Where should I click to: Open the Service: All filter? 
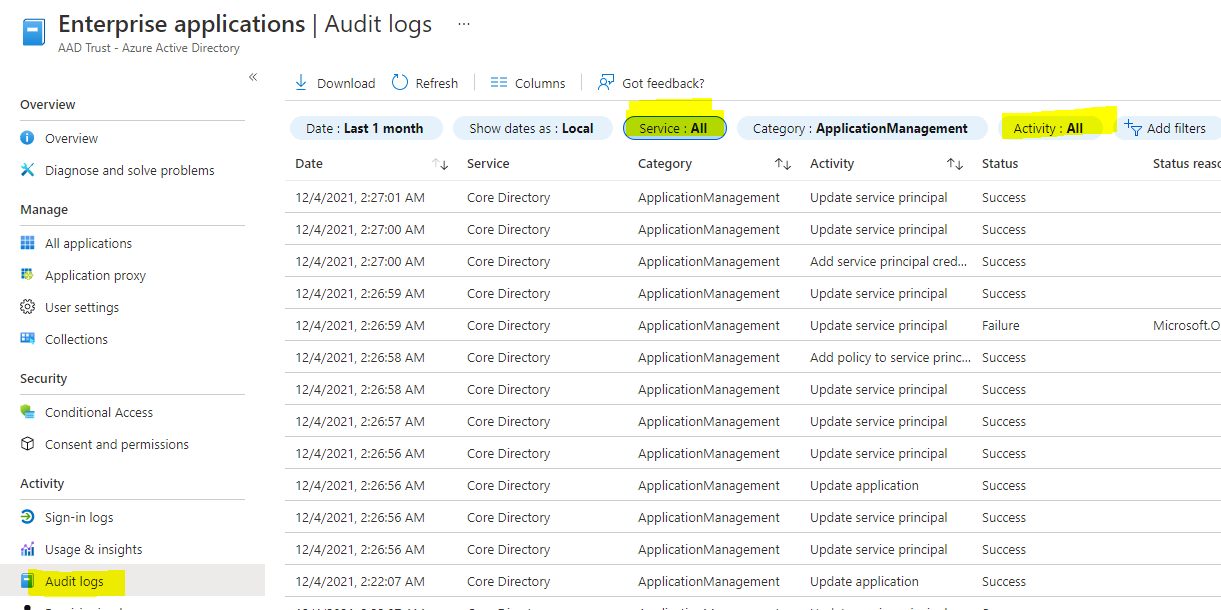click(x=674, y=128)
